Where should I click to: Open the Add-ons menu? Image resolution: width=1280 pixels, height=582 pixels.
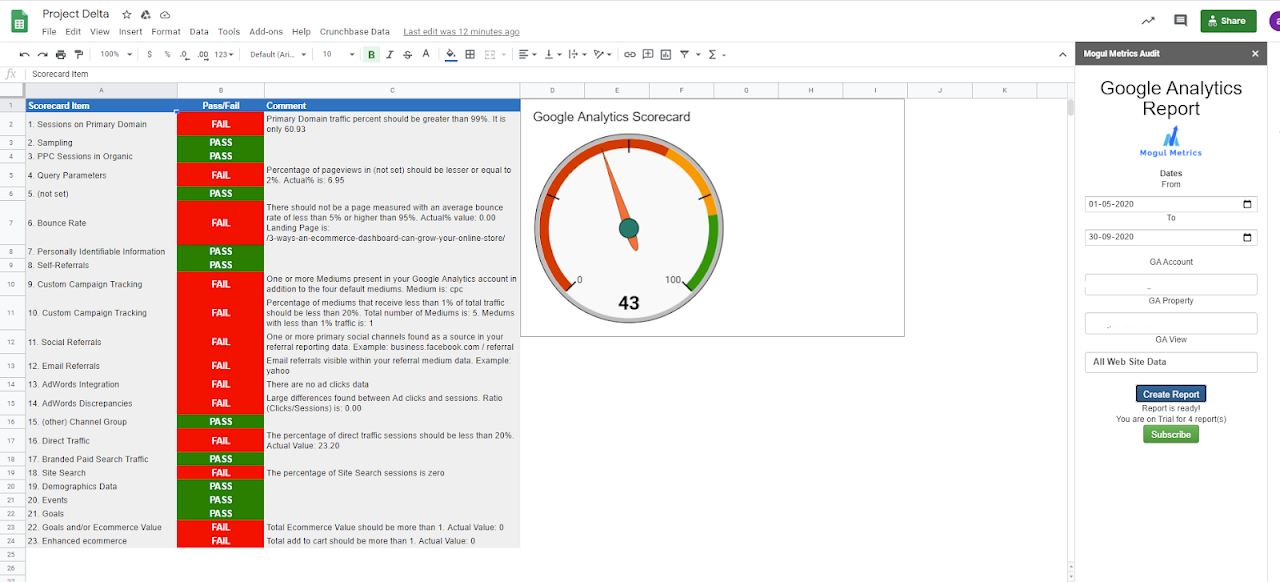click(266, 31)
